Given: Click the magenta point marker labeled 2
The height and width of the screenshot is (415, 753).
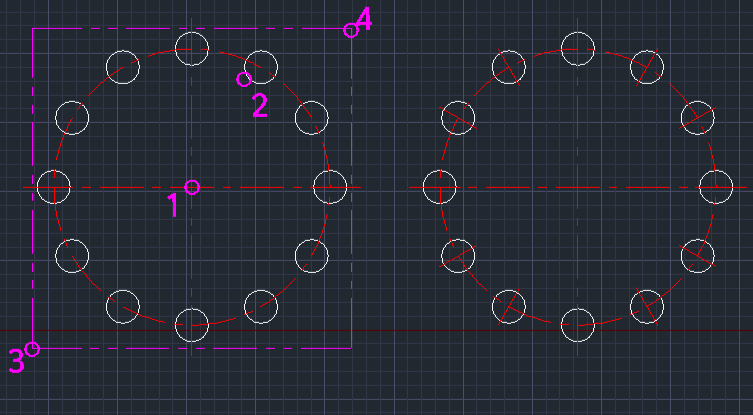Looking at the screenshot, I should point(242,79).
